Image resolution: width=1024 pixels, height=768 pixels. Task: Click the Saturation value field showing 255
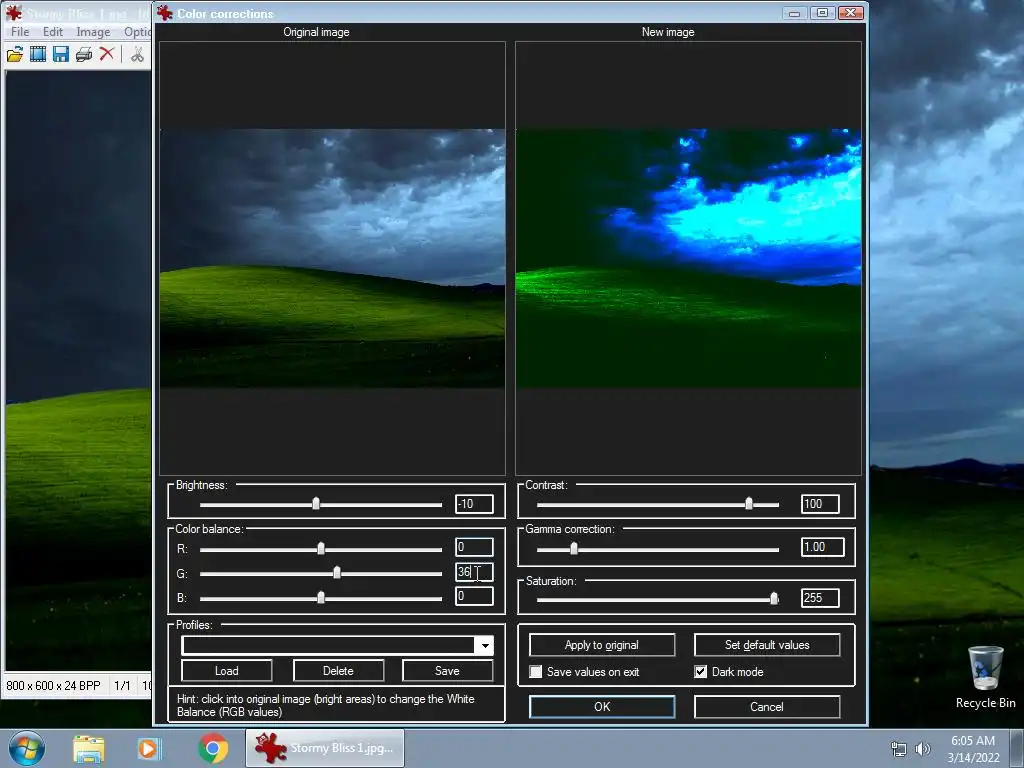coord(820,598)
